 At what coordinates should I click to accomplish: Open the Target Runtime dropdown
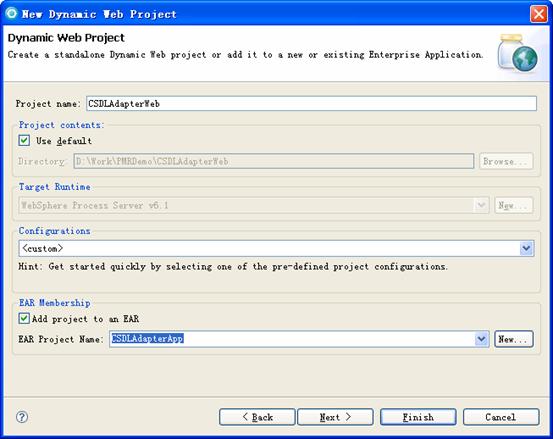pyautogui.click(x=481, y=205)
